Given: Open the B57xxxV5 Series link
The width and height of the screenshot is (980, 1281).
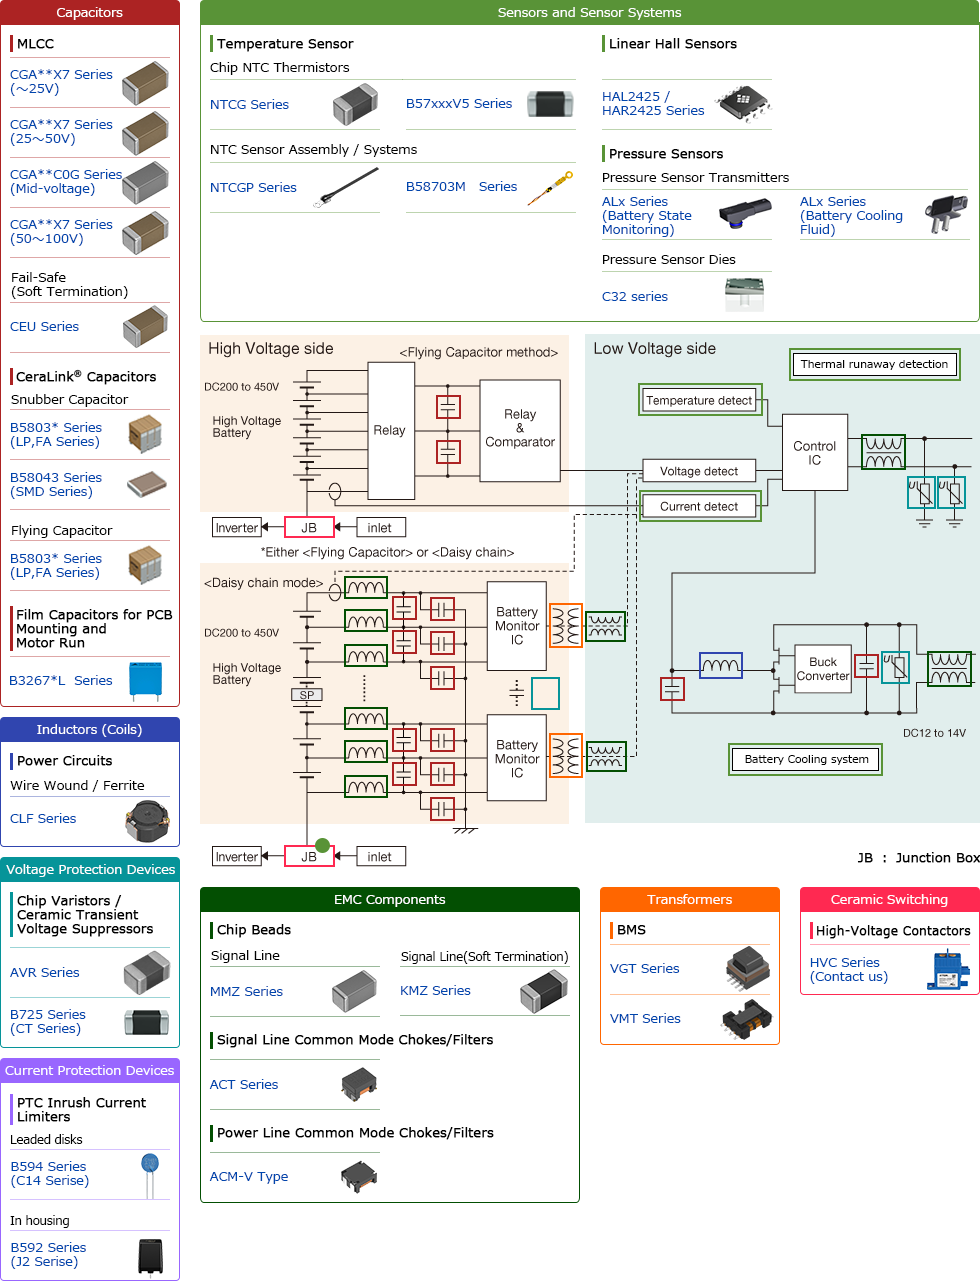Looking at the screenshot, I should click(457, 103).
